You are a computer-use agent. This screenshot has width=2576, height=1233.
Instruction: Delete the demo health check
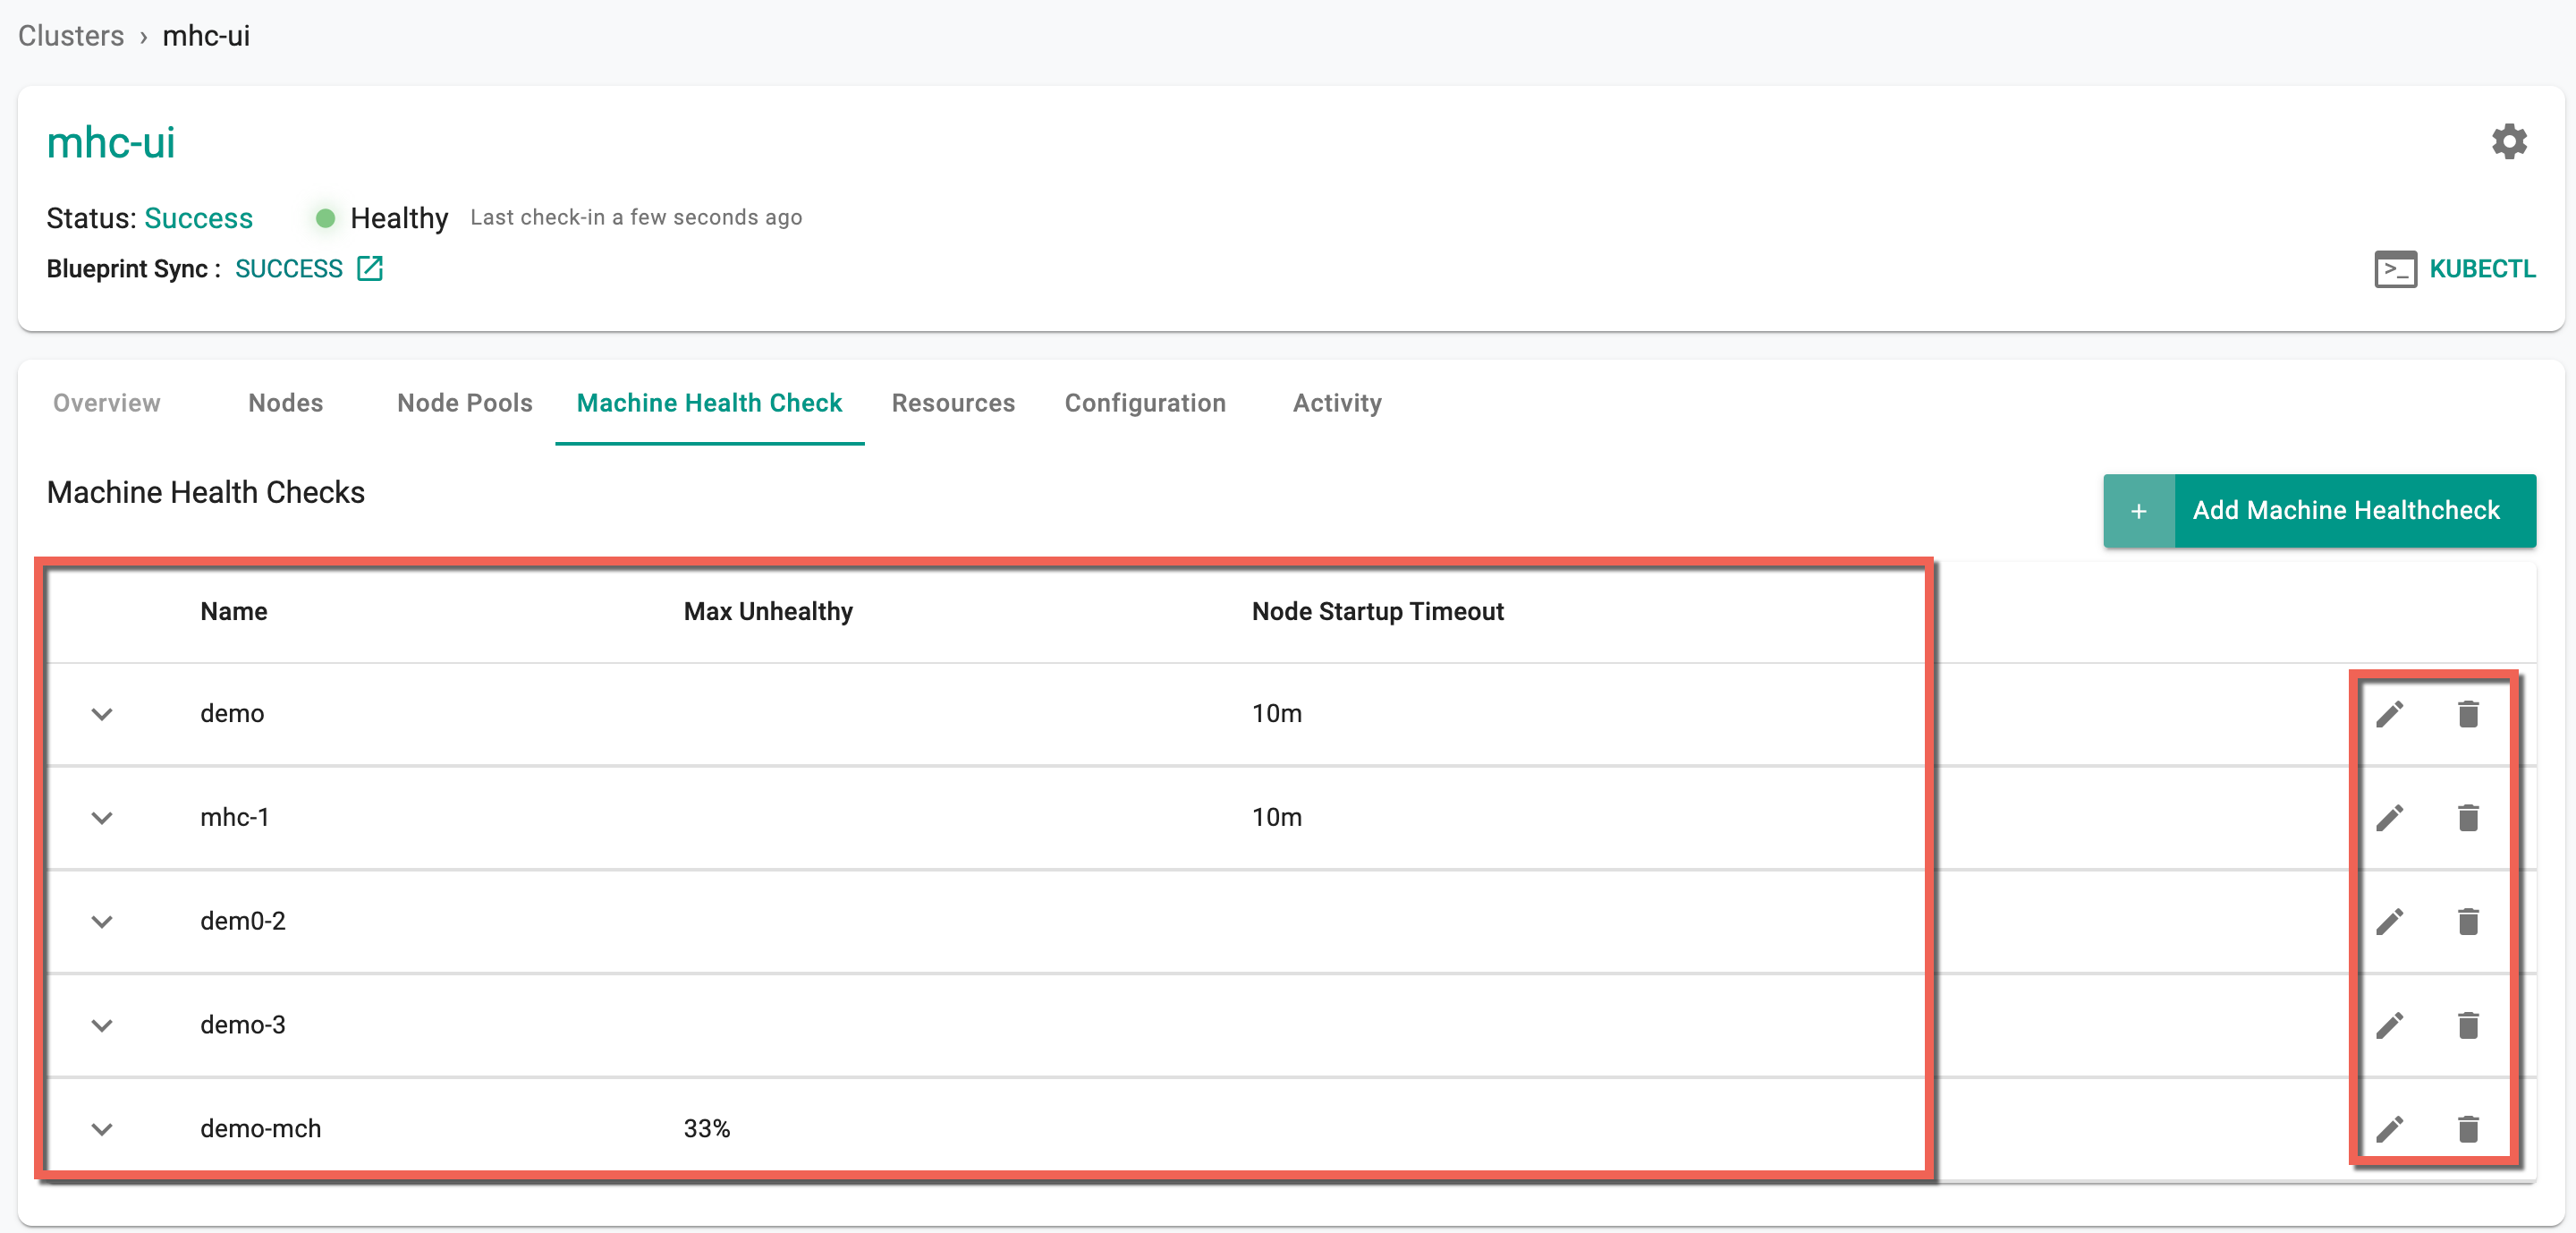click(x=2468, y=714)
